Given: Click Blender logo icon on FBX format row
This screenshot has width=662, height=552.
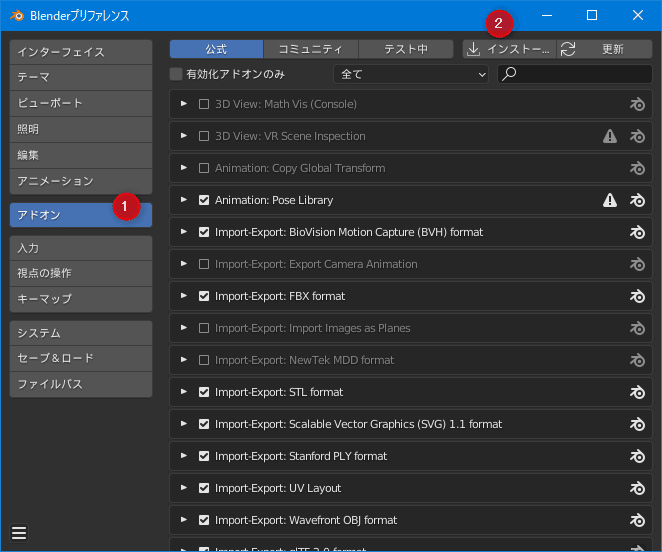Looking at the screenshot, I should tap(637, 296).
